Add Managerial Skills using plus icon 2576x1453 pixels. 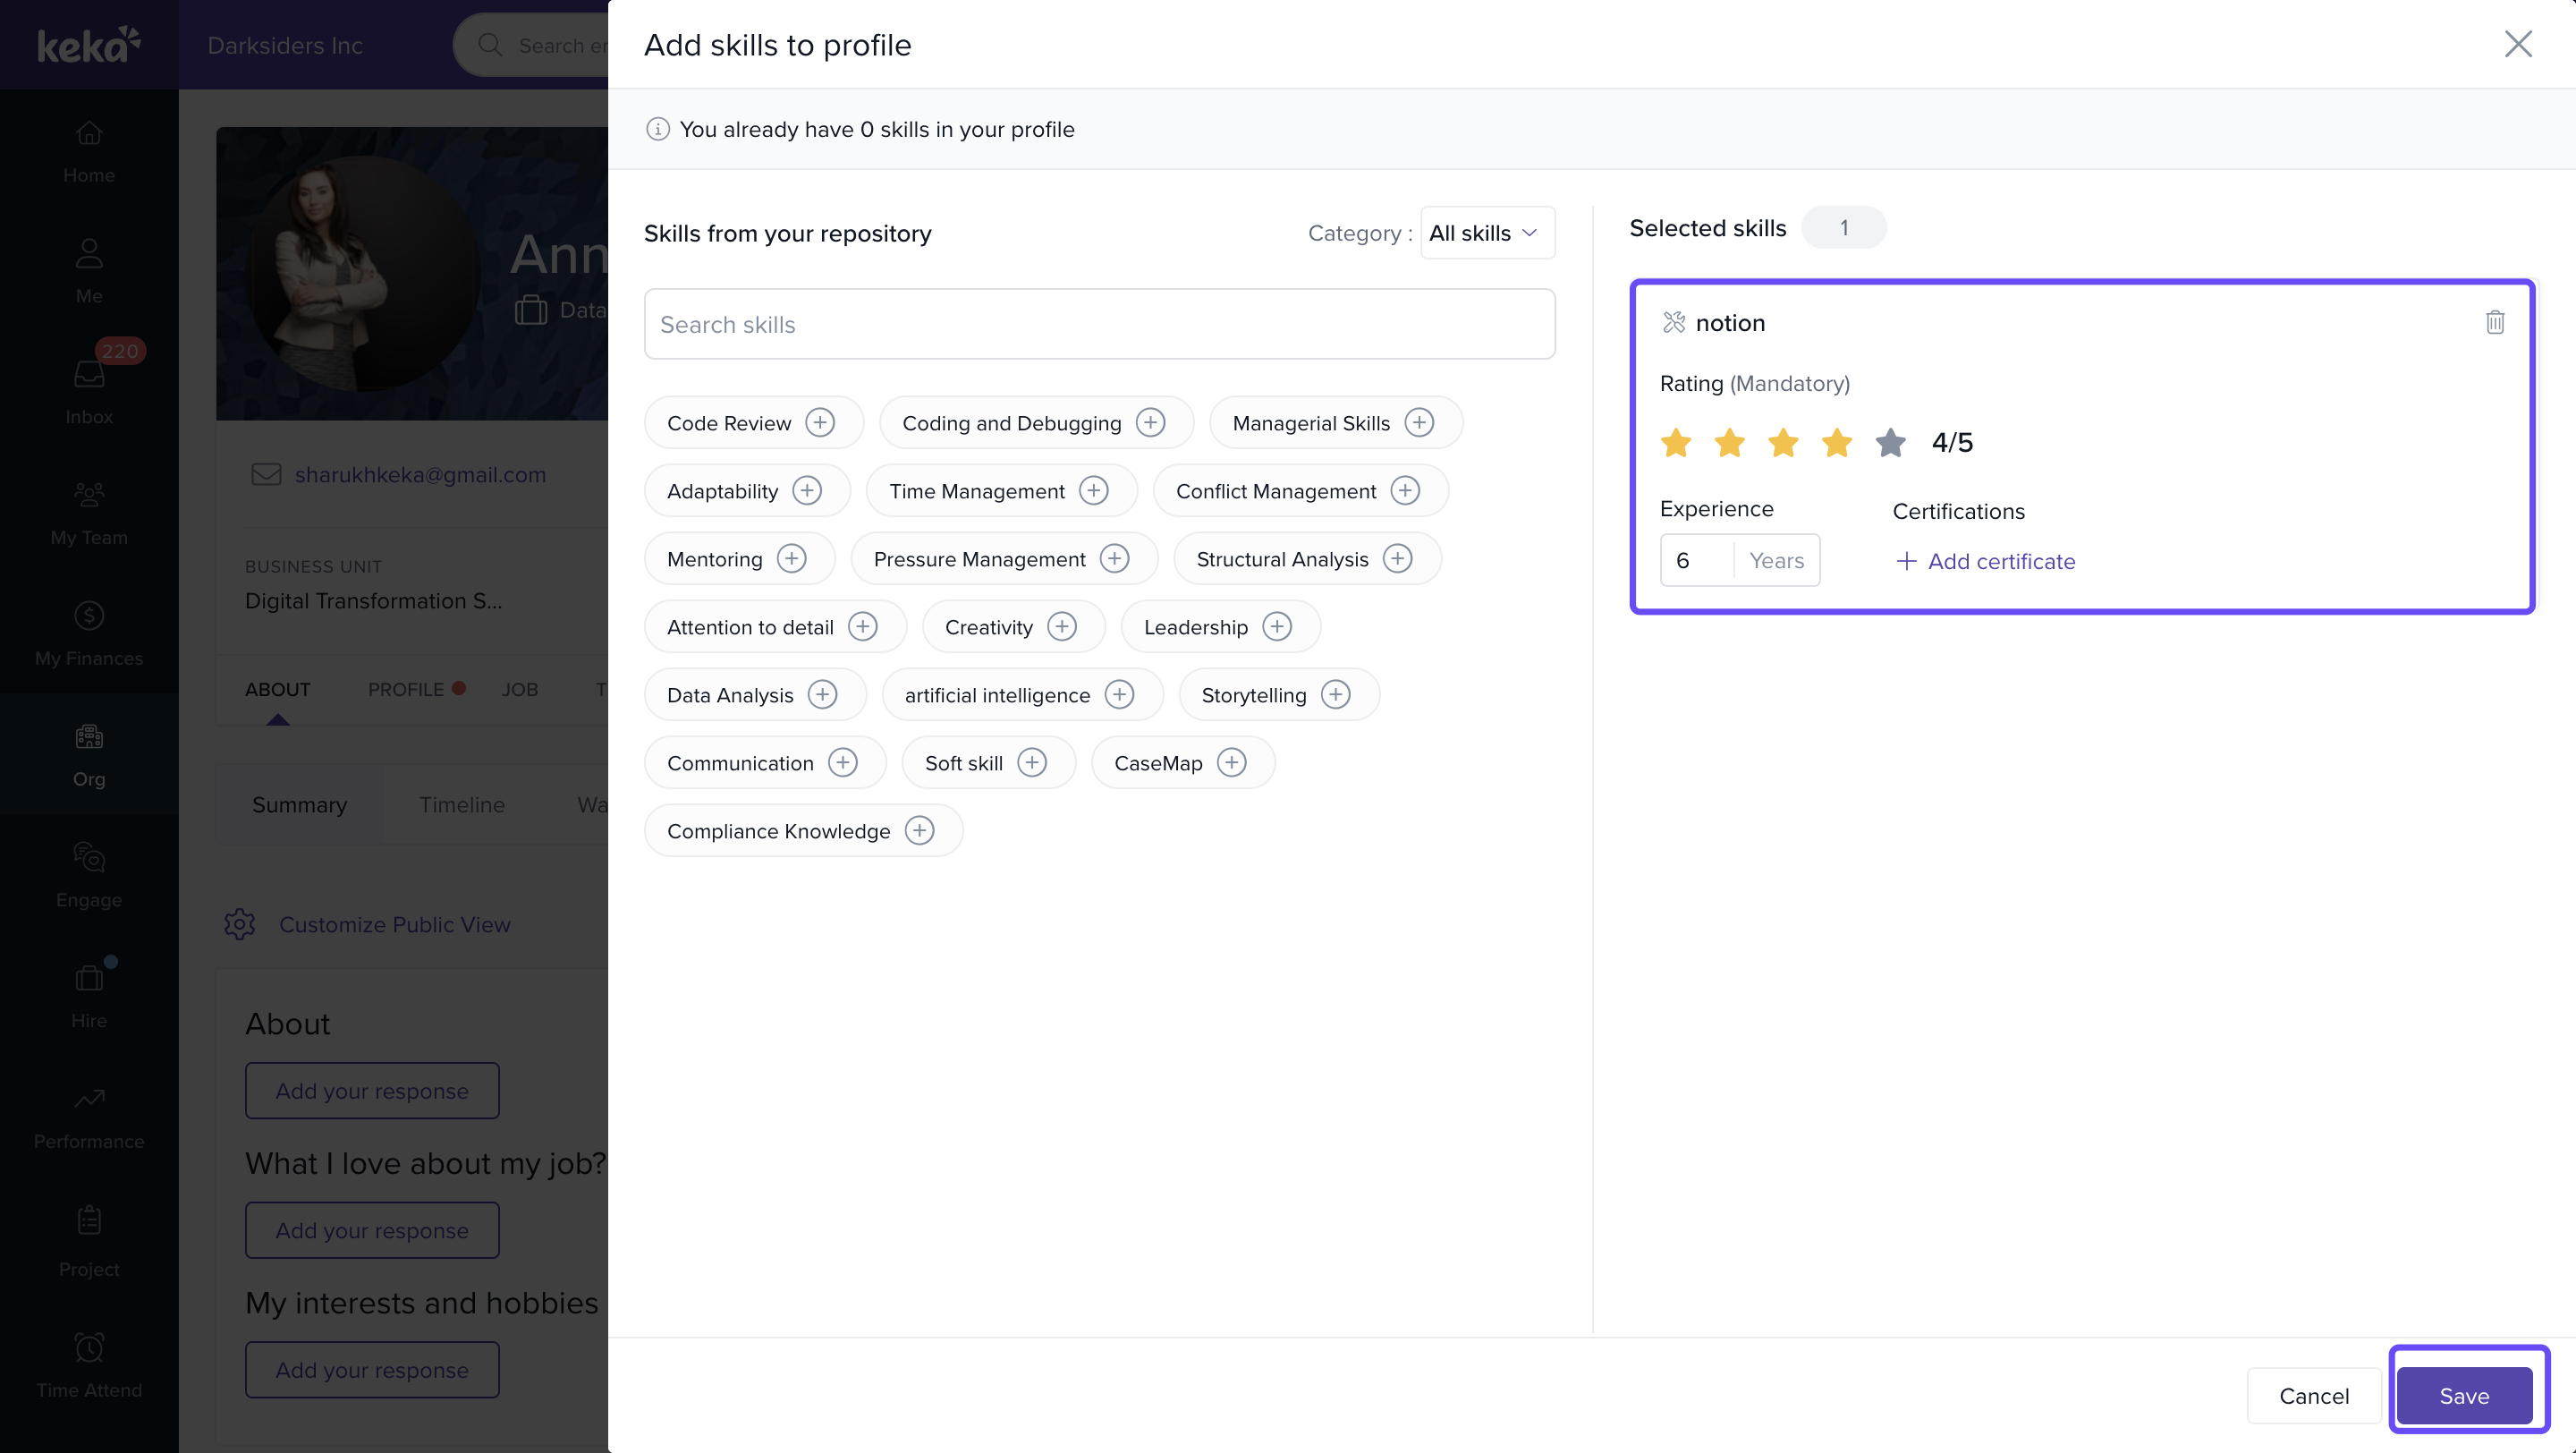click(1418, 423)
